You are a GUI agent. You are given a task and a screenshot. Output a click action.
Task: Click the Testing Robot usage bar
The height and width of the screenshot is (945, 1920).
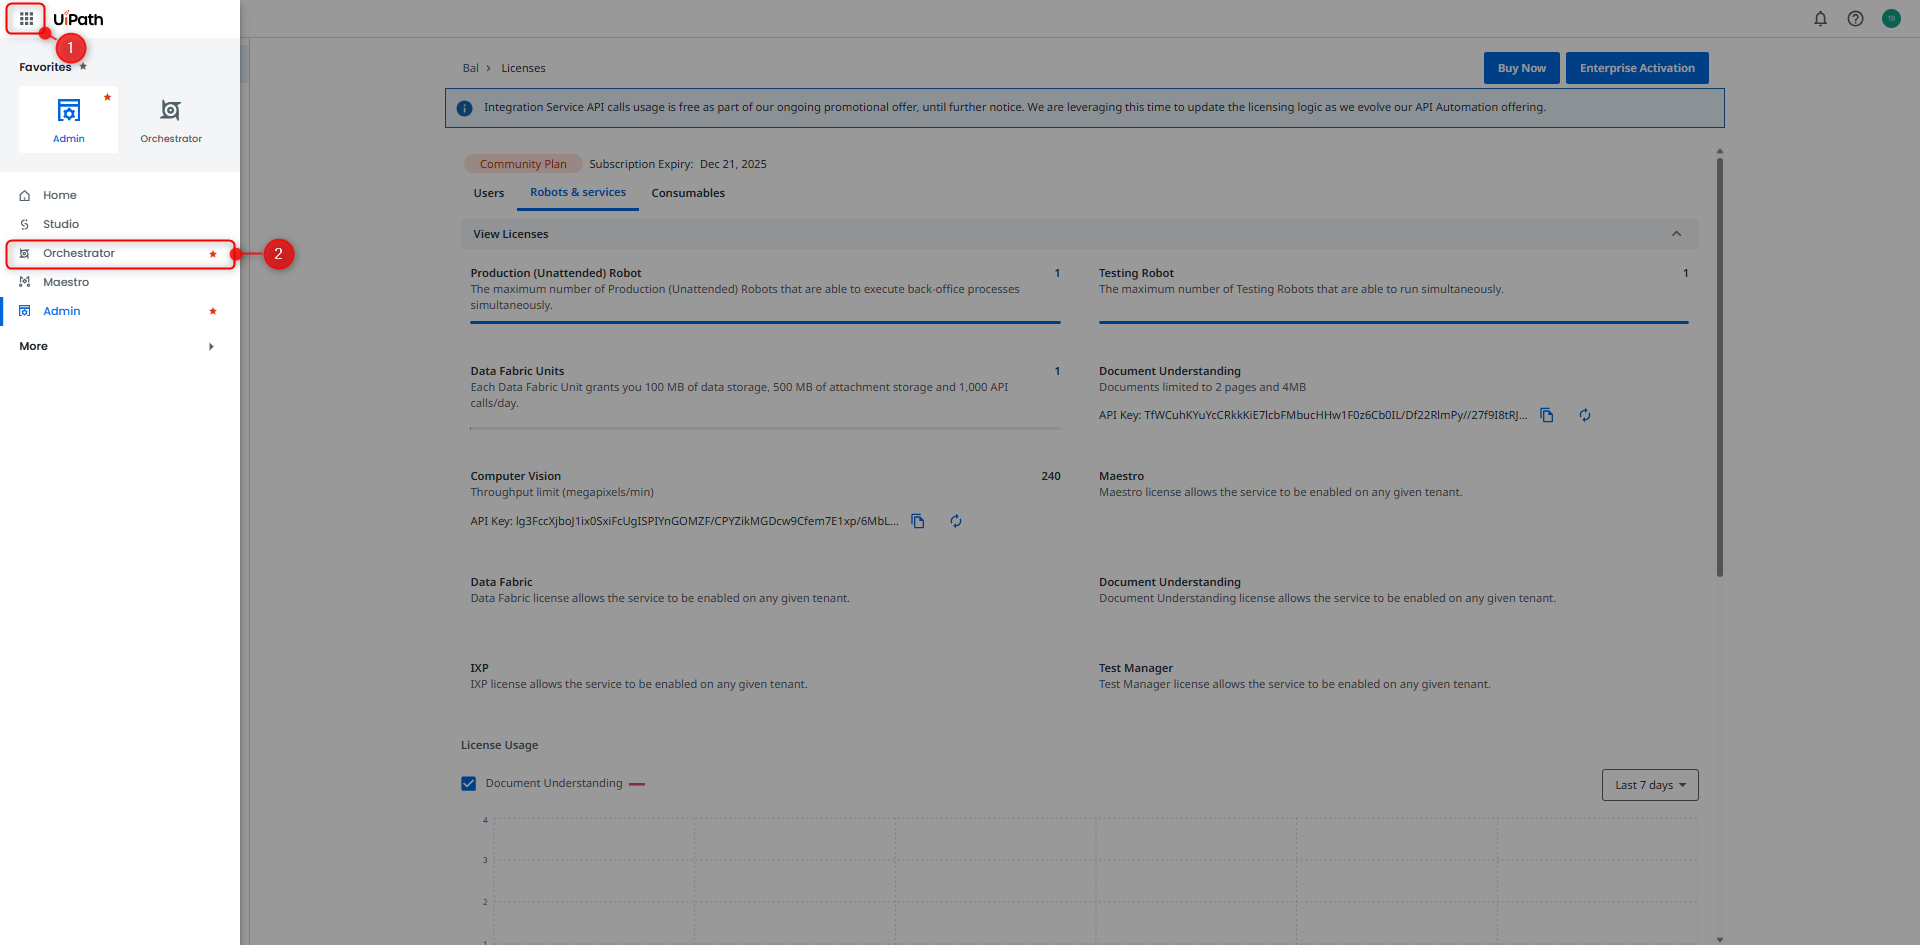1393,322
